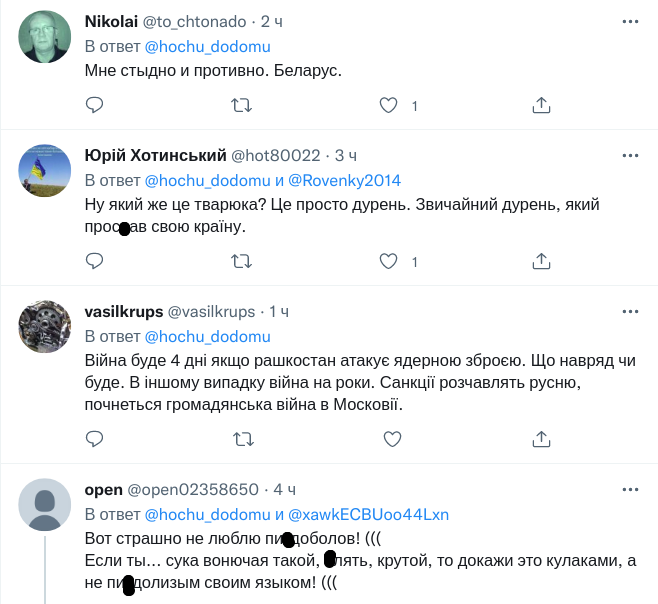The height and width of the screenshot is (604, 658).
Task: Open more options on vasilkrups' tweet
Action: point(630,312)
